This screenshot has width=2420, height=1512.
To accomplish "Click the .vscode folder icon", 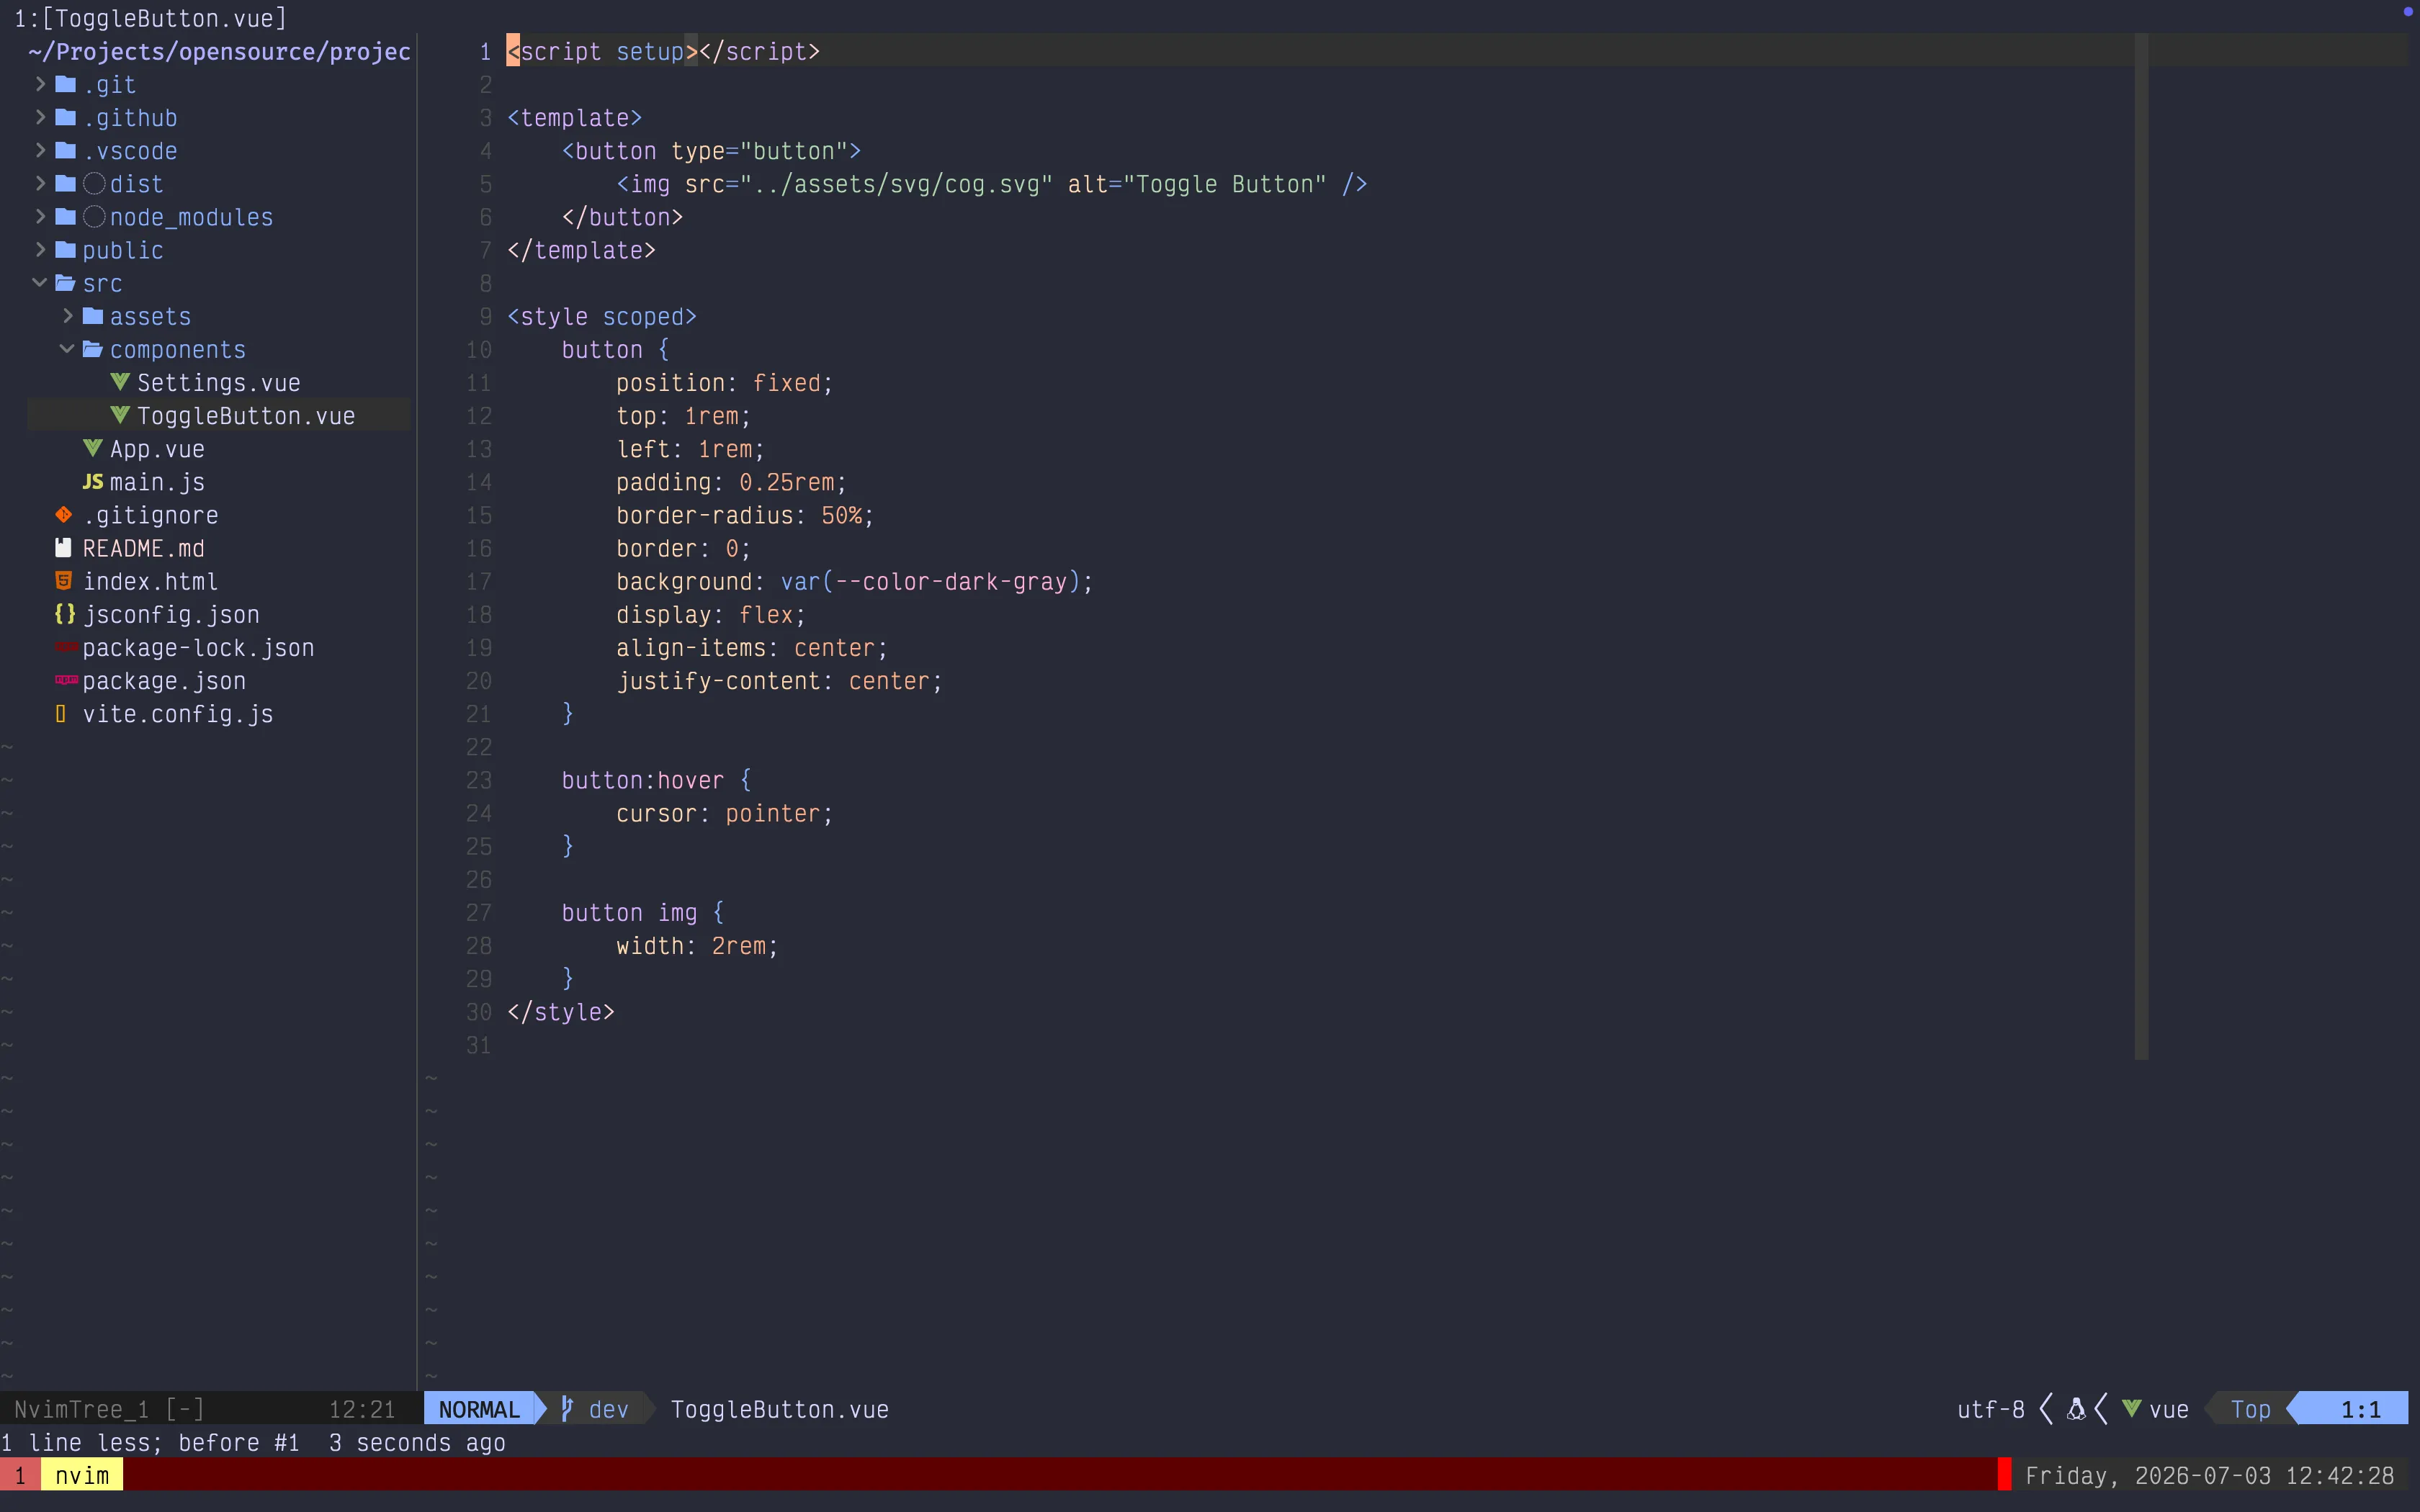I will point(66,150).
